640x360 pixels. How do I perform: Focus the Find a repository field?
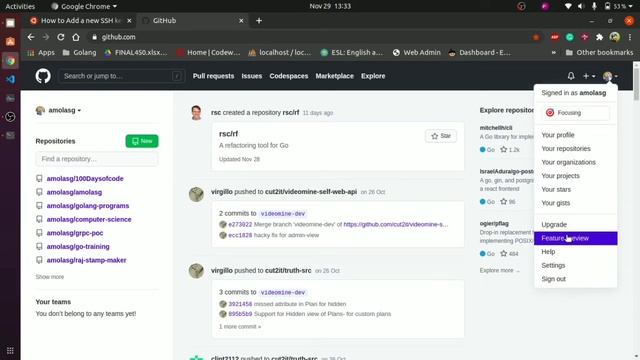97,159
